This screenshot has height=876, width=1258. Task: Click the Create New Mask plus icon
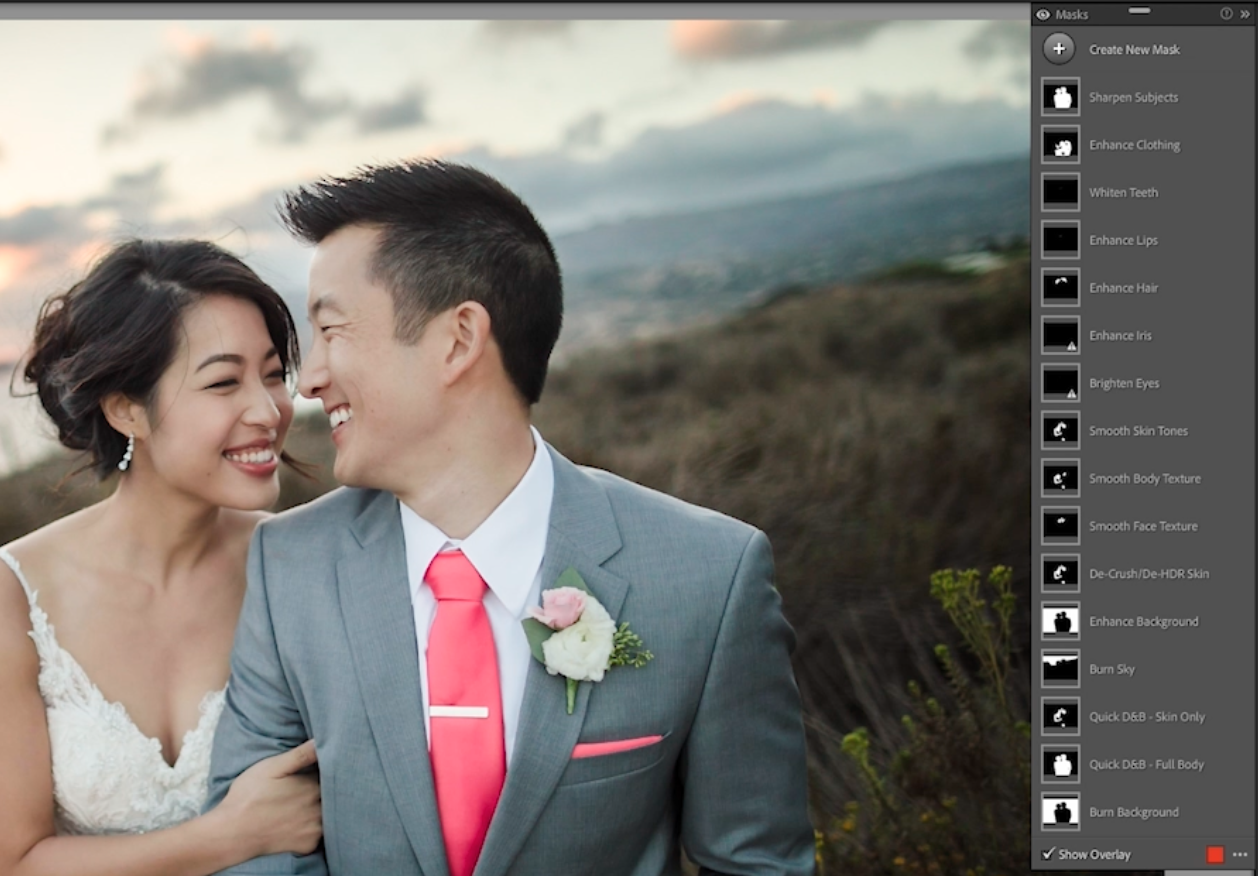point(1059,49)
